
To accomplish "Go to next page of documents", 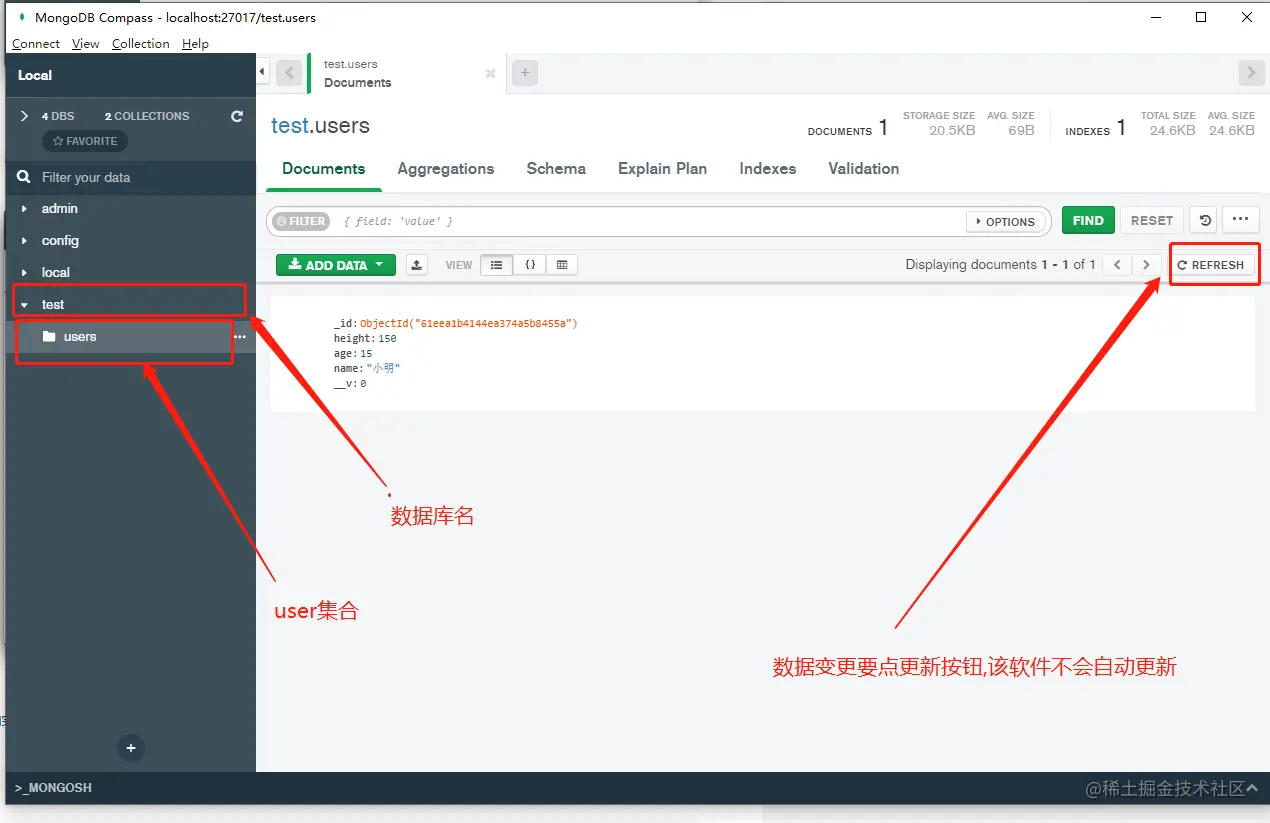I will [1147, 265].
